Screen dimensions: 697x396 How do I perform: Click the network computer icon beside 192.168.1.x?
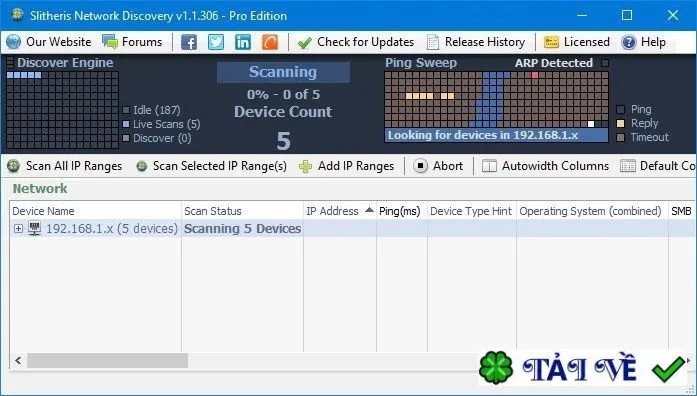35,228
